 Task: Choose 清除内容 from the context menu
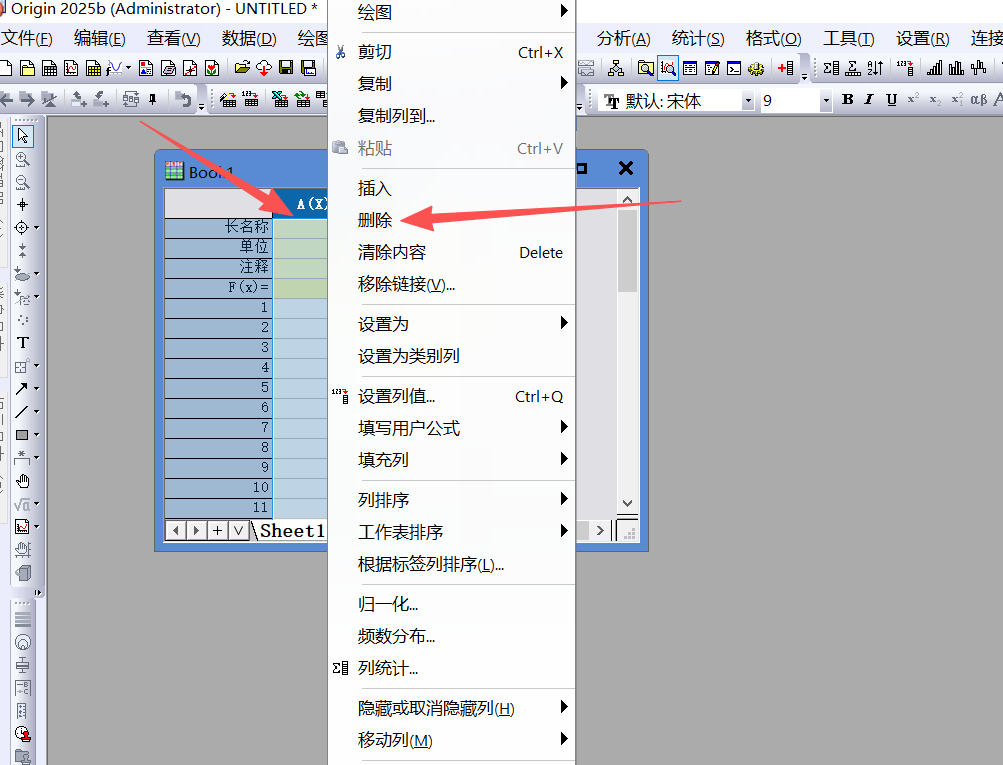[392, 252]
